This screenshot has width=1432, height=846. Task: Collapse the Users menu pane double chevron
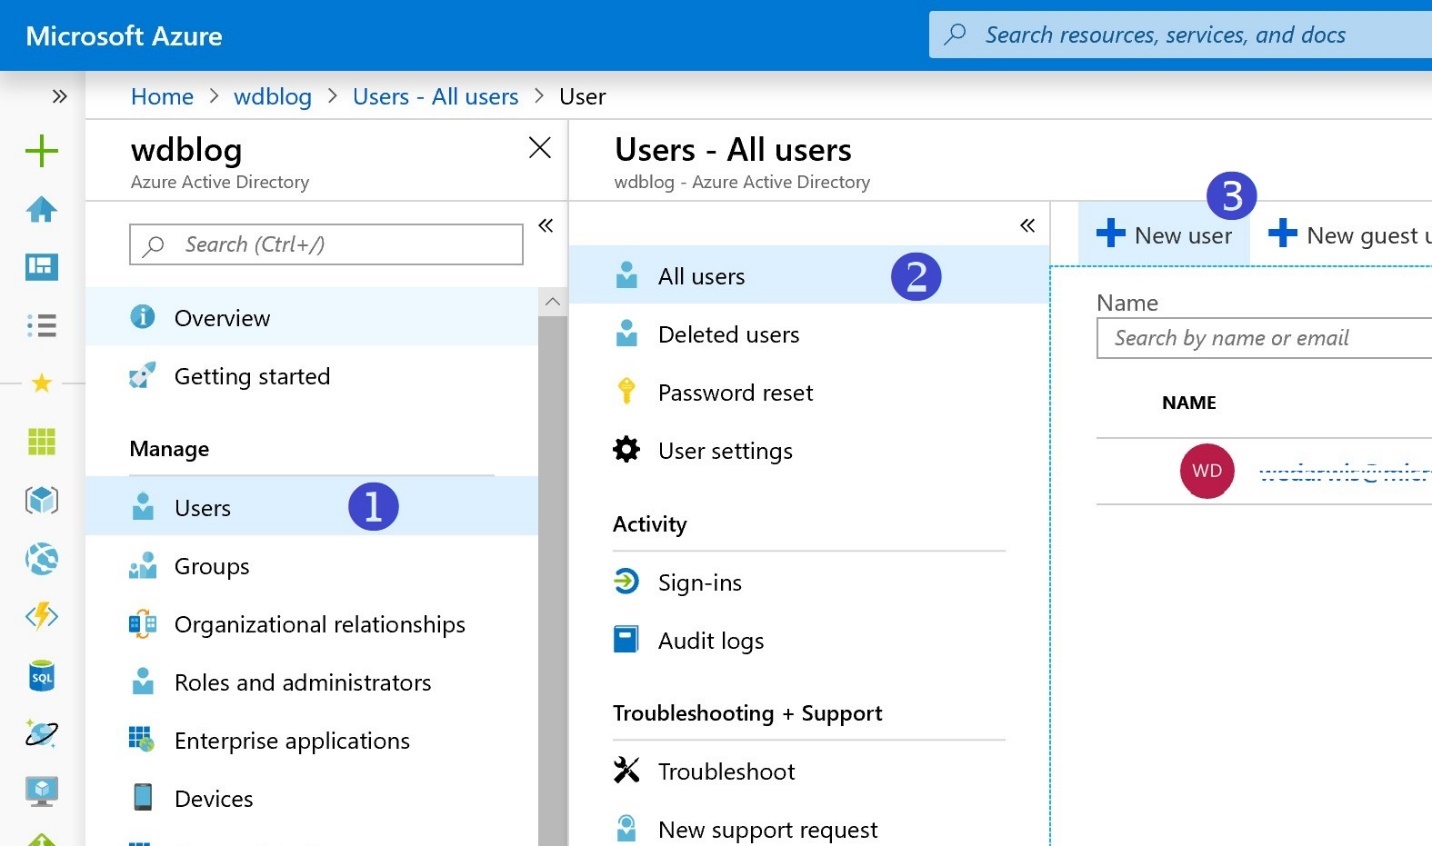click(1027, 225)
